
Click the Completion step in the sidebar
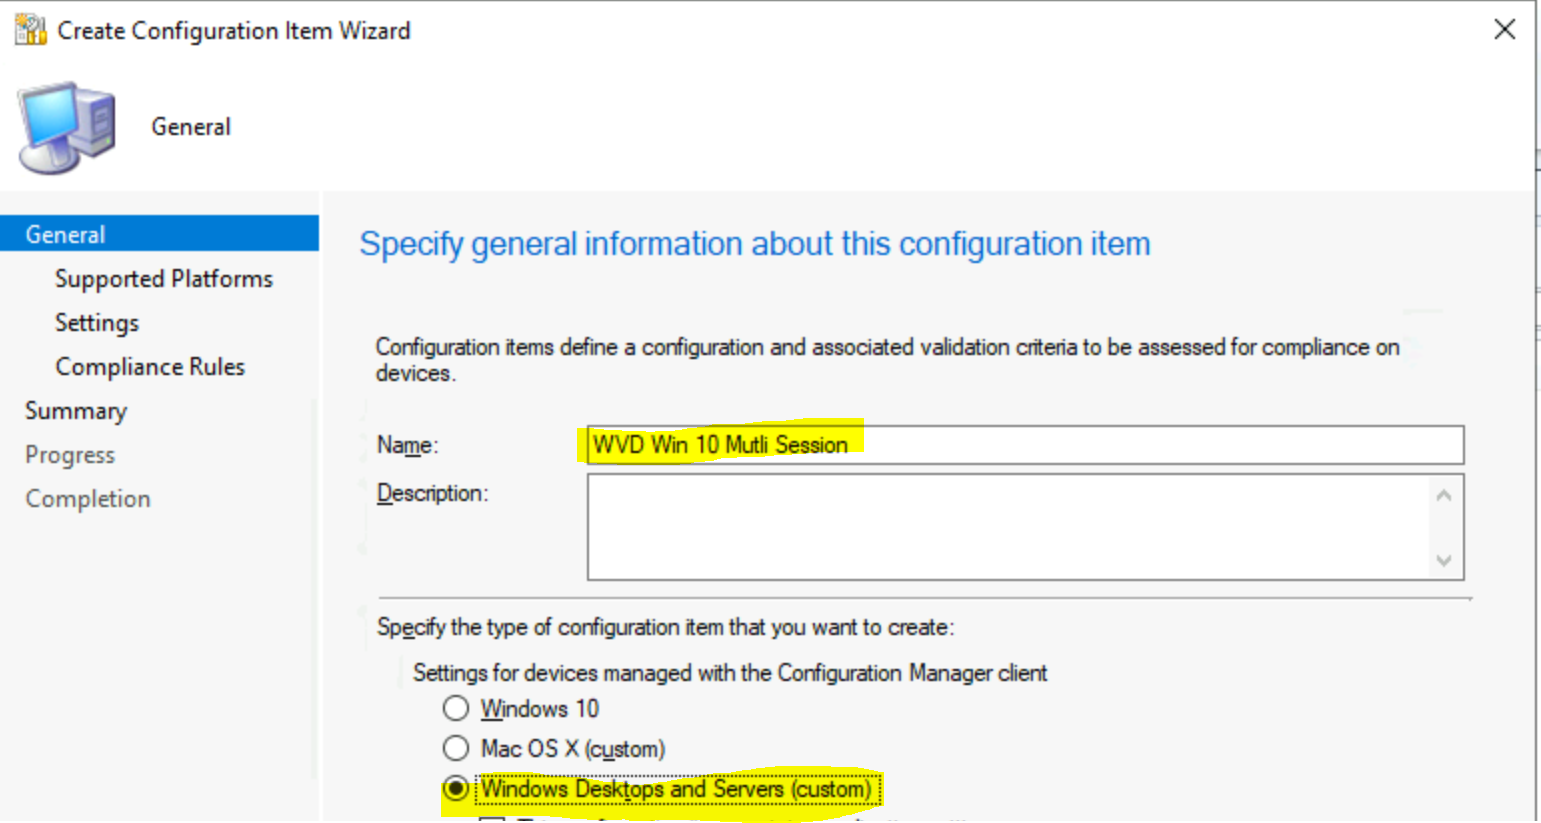[88, 498]
